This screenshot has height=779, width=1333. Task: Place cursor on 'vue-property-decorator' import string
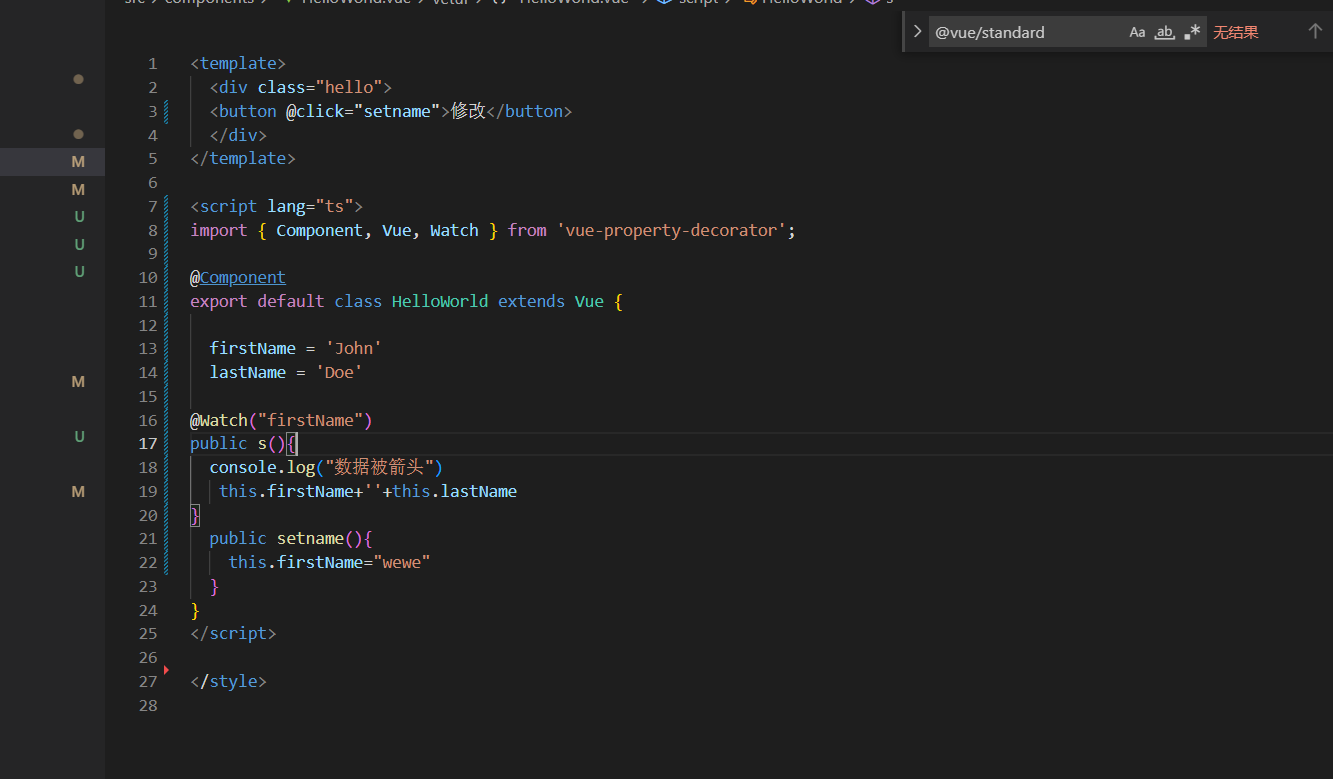(x=671, y=230)
